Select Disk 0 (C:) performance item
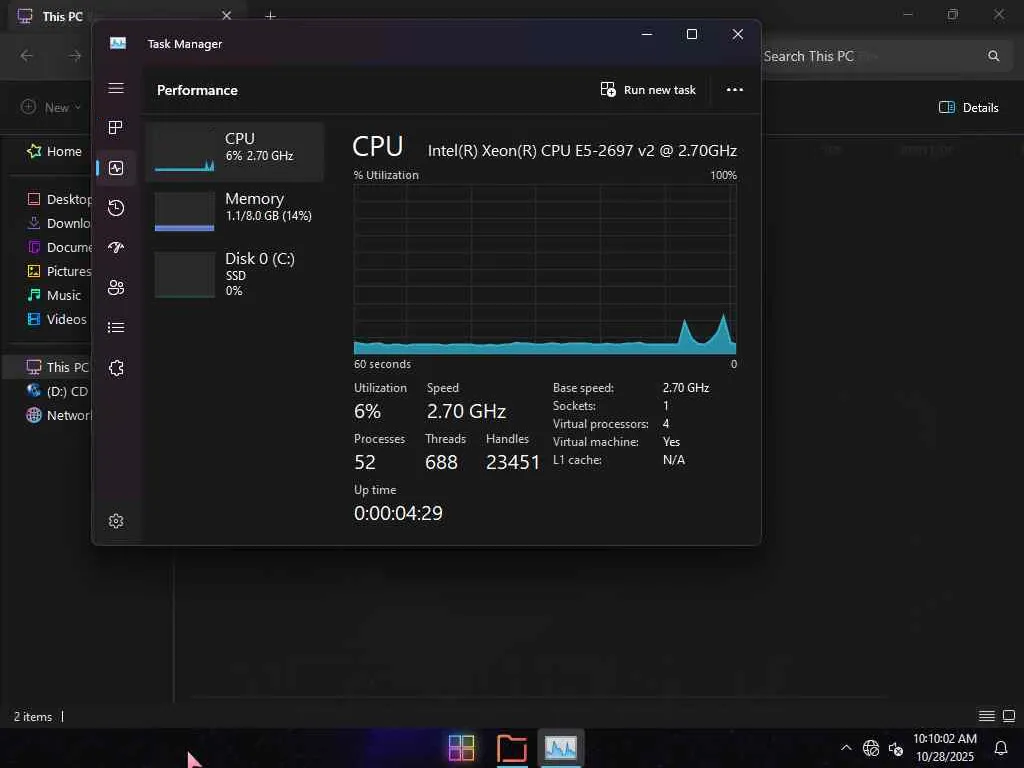This screenshot has width=1024, height=768. click(234, 274)
